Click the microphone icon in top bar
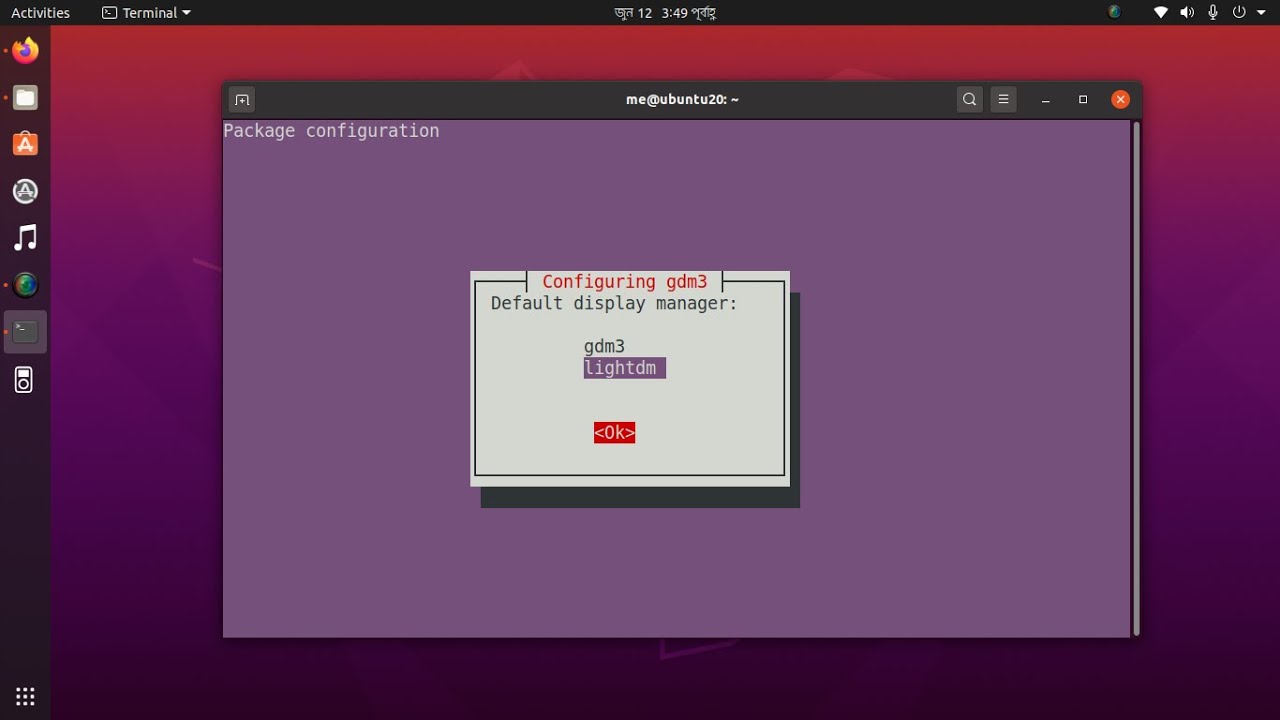The width and height of the screenshot is (1280, 720). (x=1213, y=13)
